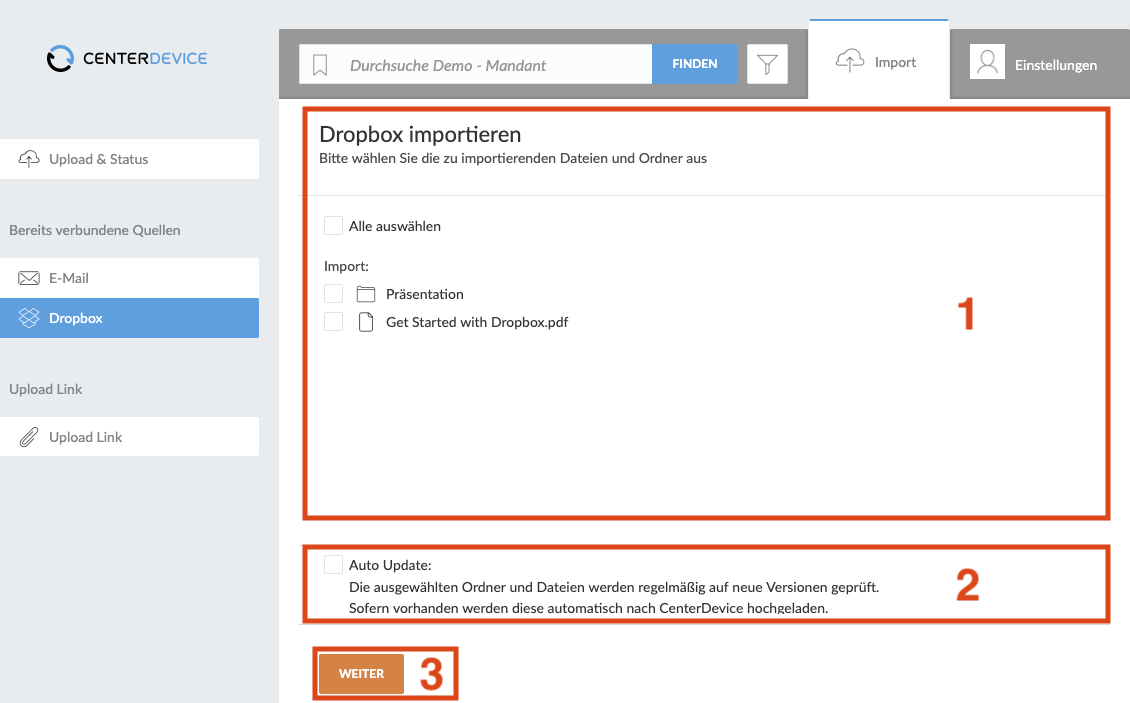The image size is (1130, 703).
Task: Click the Präsentation folder name
Action: click(424, 294)
